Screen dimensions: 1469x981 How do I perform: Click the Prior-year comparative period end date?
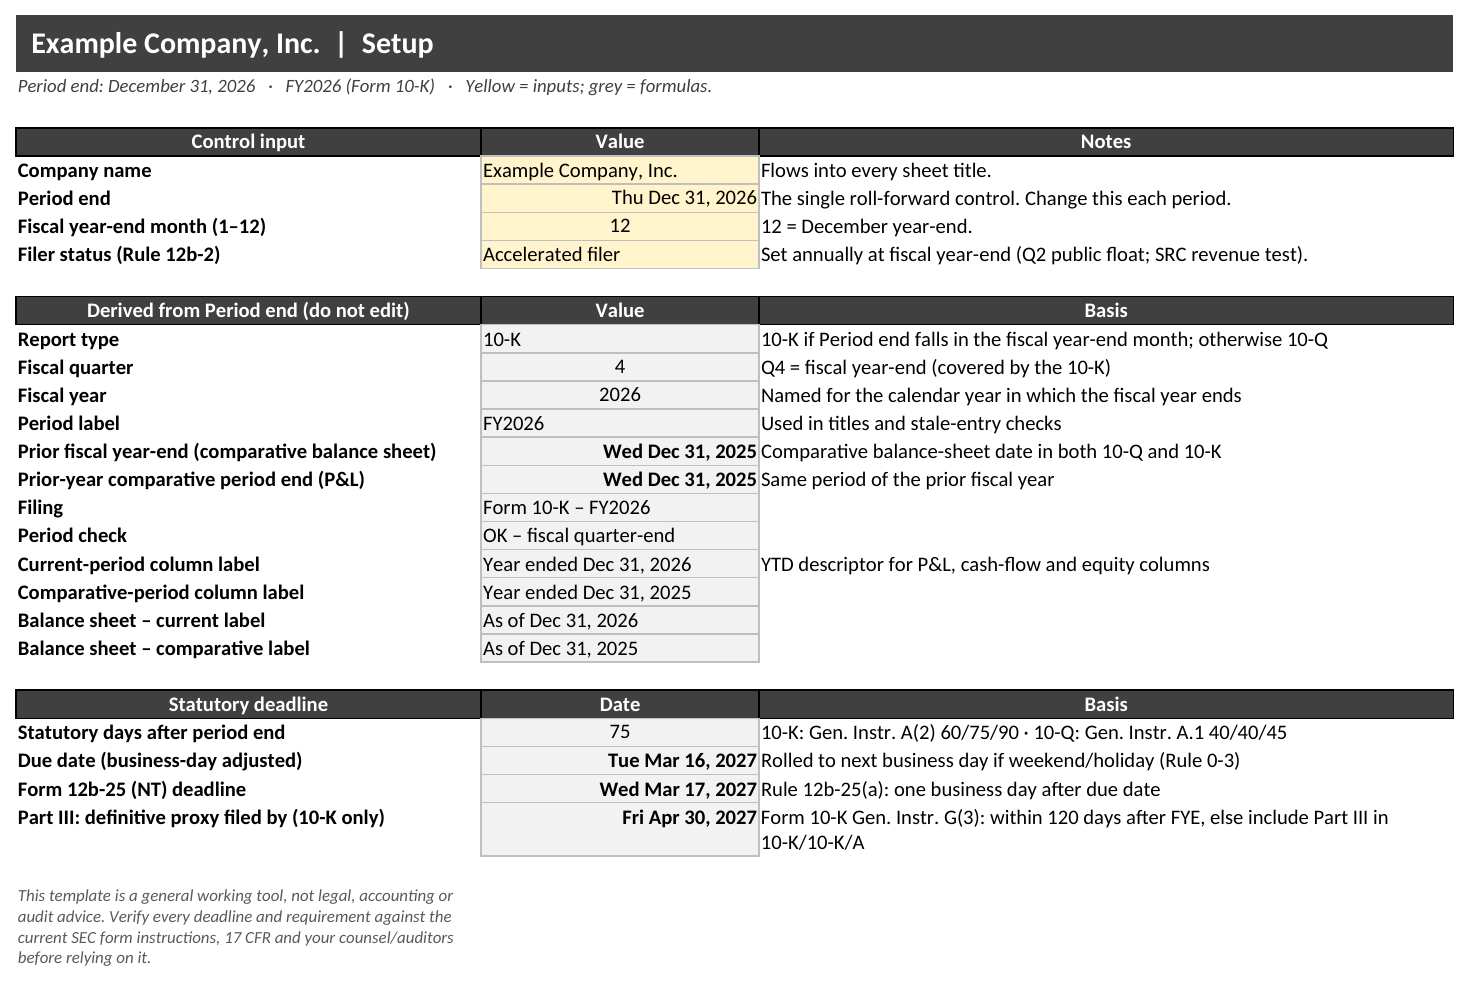tap(619, 479)
